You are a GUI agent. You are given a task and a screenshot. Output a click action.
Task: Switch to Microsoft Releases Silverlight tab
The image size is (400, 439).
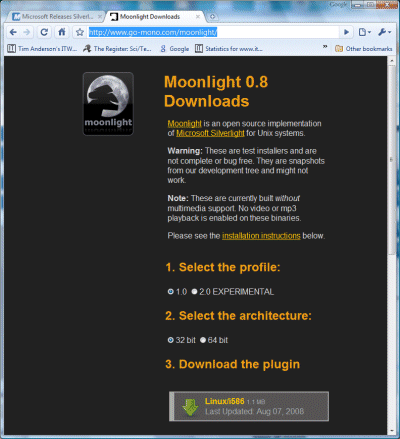pos(57,16)
